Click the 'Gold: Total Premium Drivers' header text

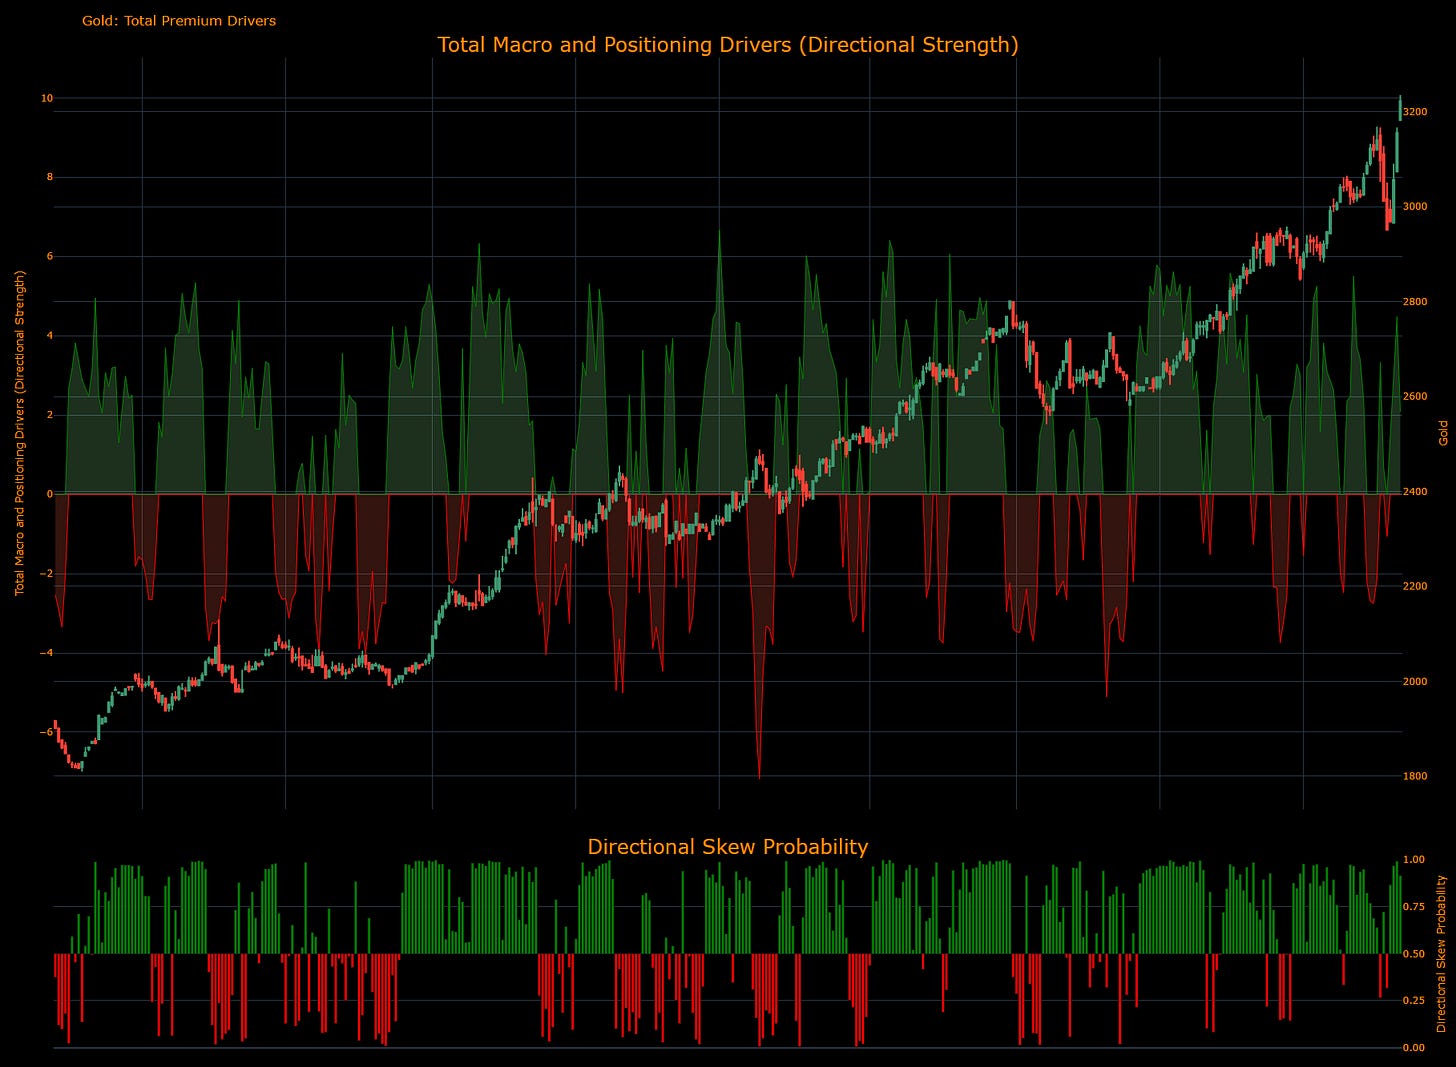click(179, 20)
